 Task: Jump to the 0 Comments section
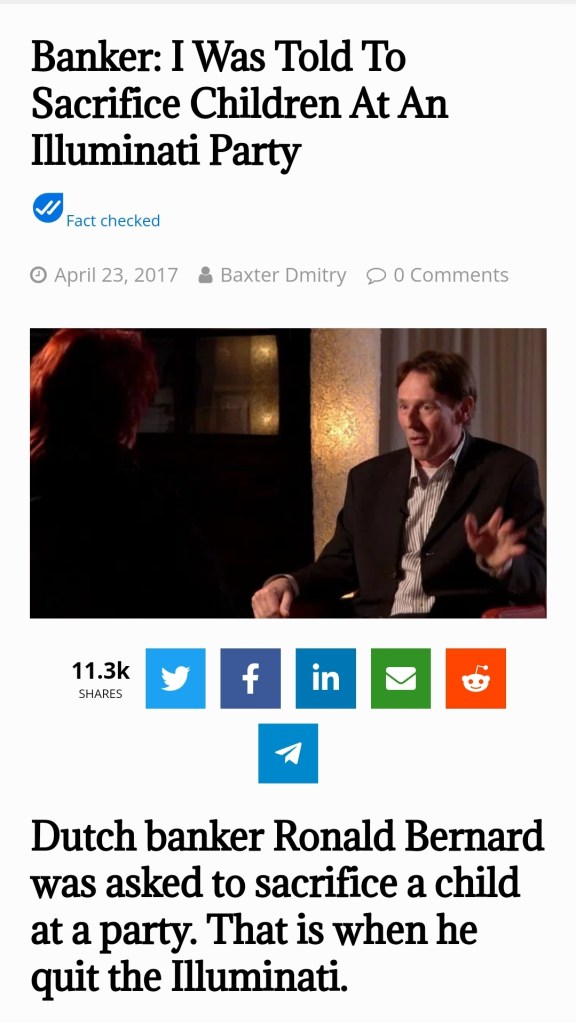click(451, 275)
